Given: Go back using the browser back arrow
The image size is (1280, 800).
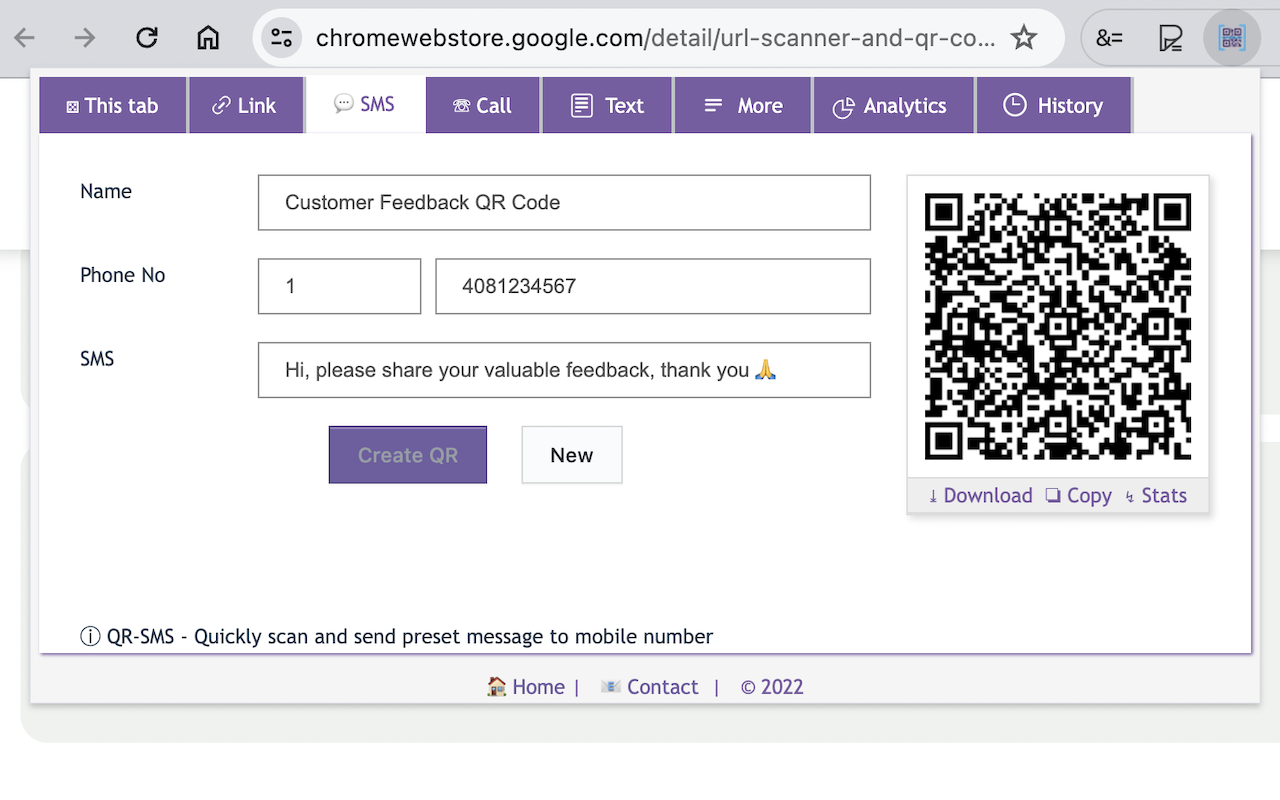Looking at the screenshot, I should click(x=25, y=38).
